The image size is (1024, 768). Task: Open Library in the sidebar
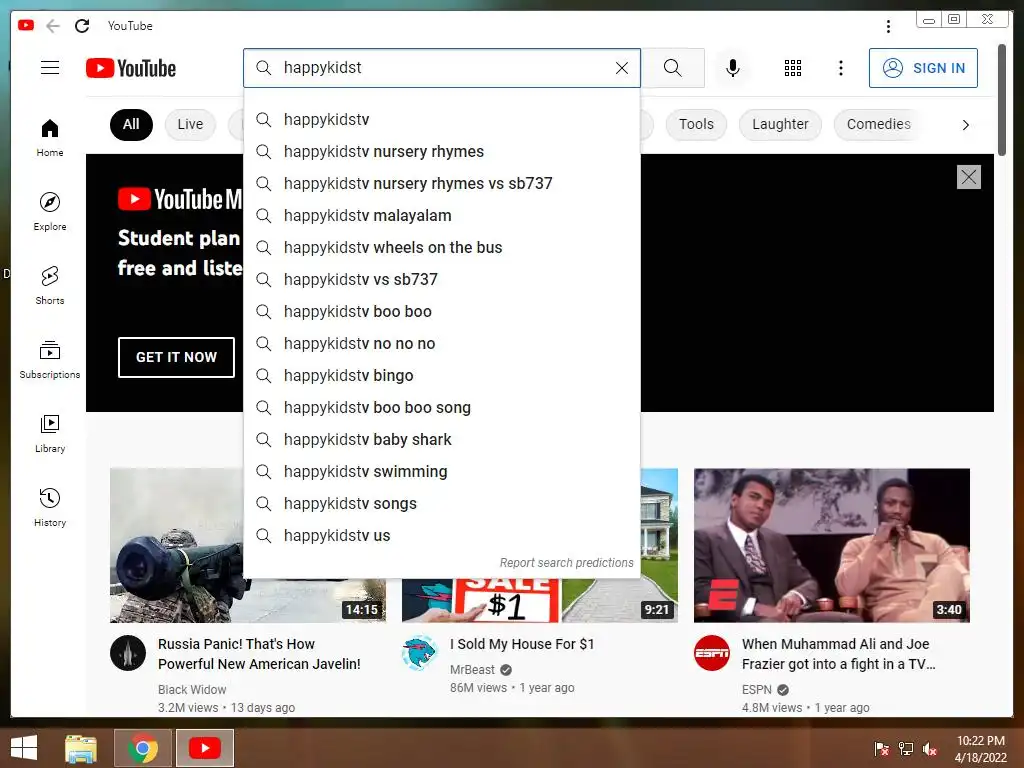point(50,434)
